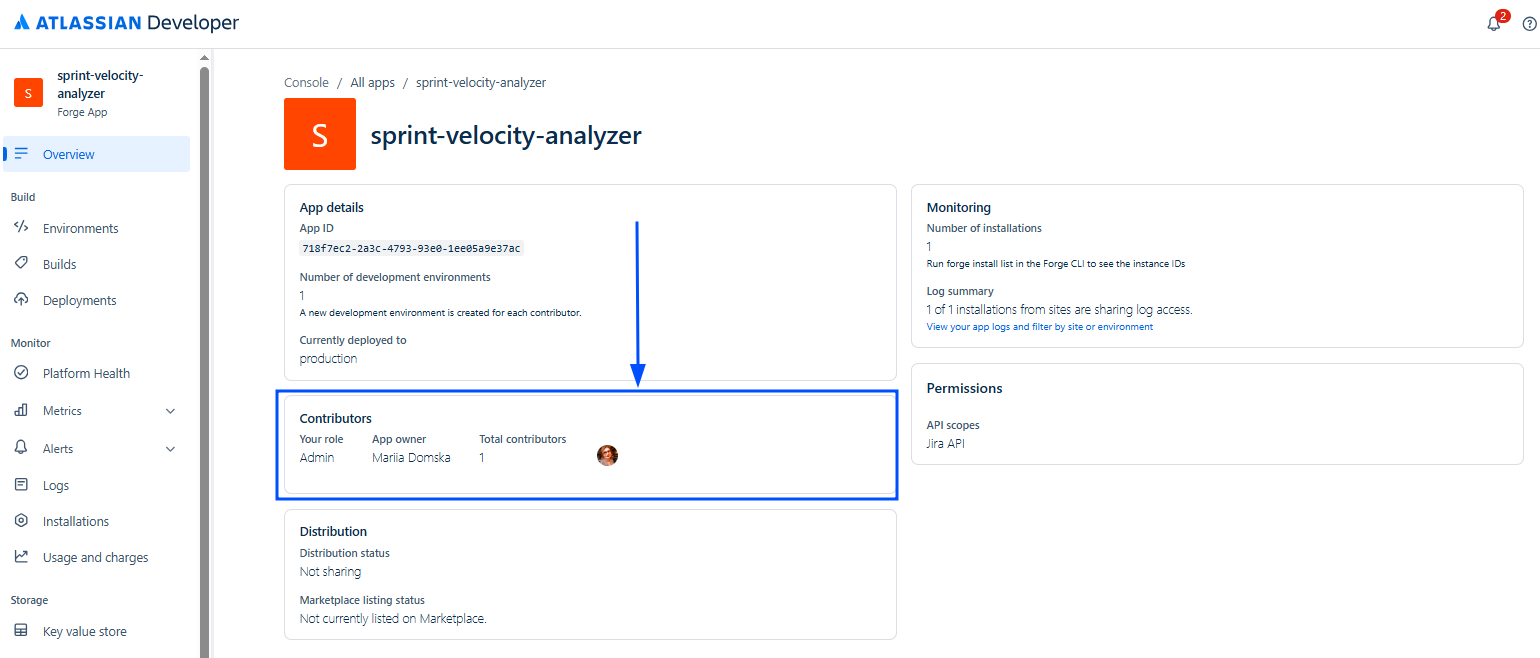The height and width of the screenshot is (658, 1540).
Task: Click the notifications bell icon
Action: click(x=1494, y=24)
